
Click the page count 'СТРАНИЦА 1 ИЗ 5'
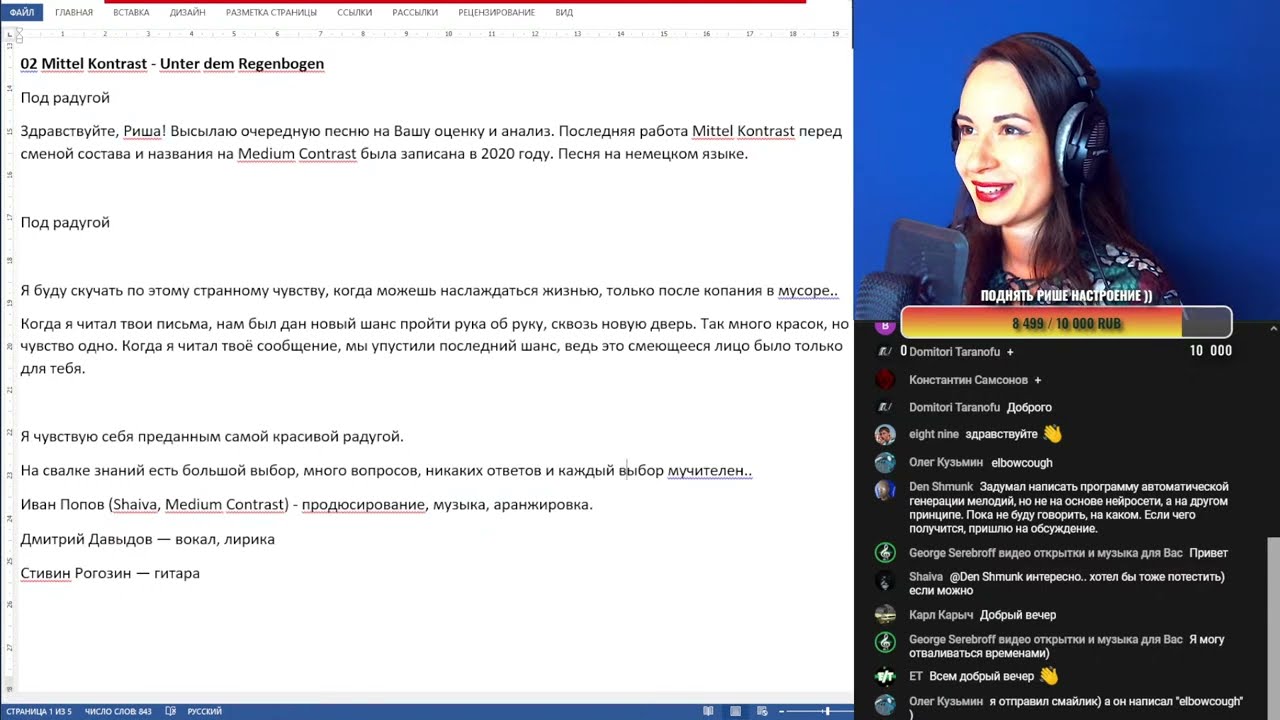38,711
